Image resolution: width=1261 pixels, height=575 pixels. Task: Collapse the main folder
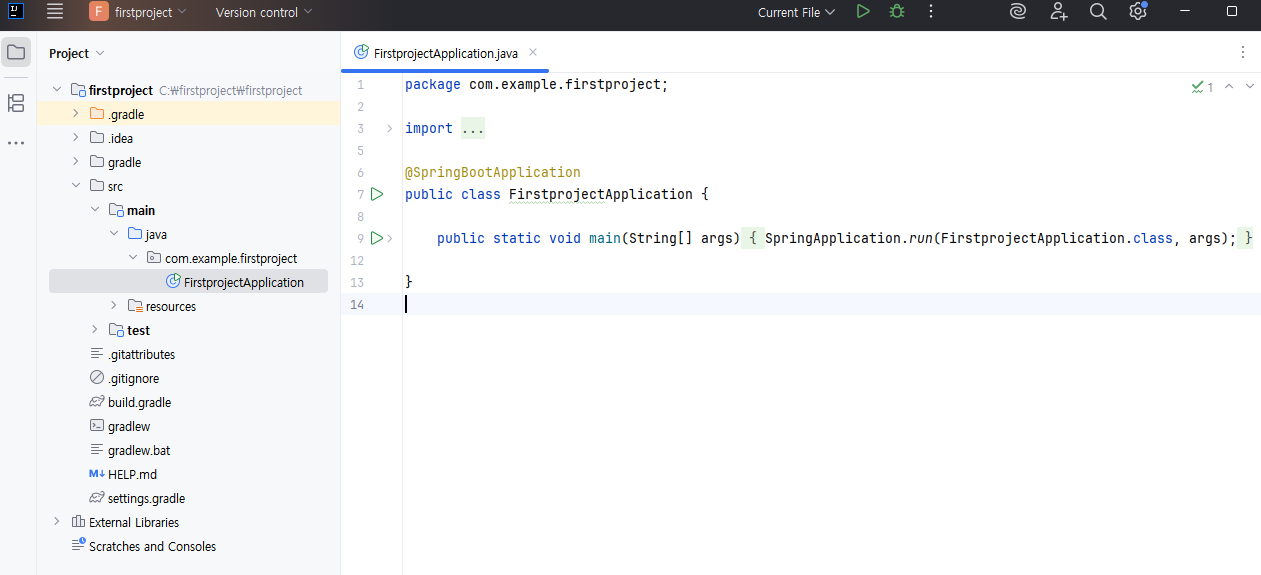95,210
